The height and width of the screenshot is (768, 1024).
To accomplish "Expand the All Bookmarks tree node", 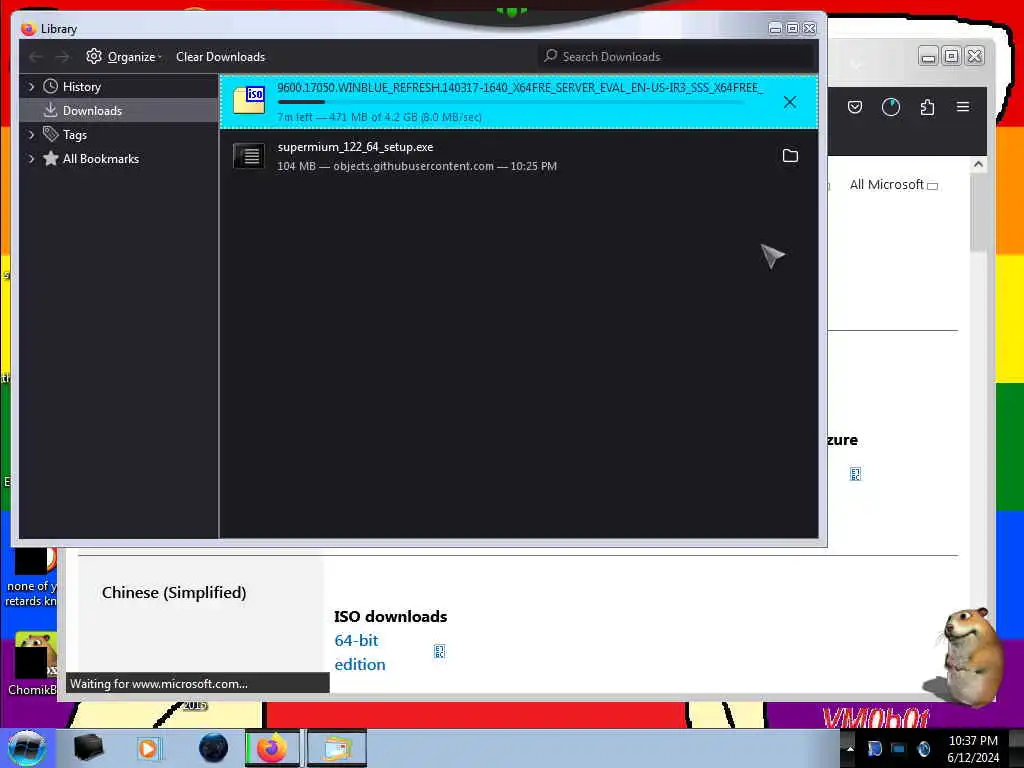I will [31, 159].
